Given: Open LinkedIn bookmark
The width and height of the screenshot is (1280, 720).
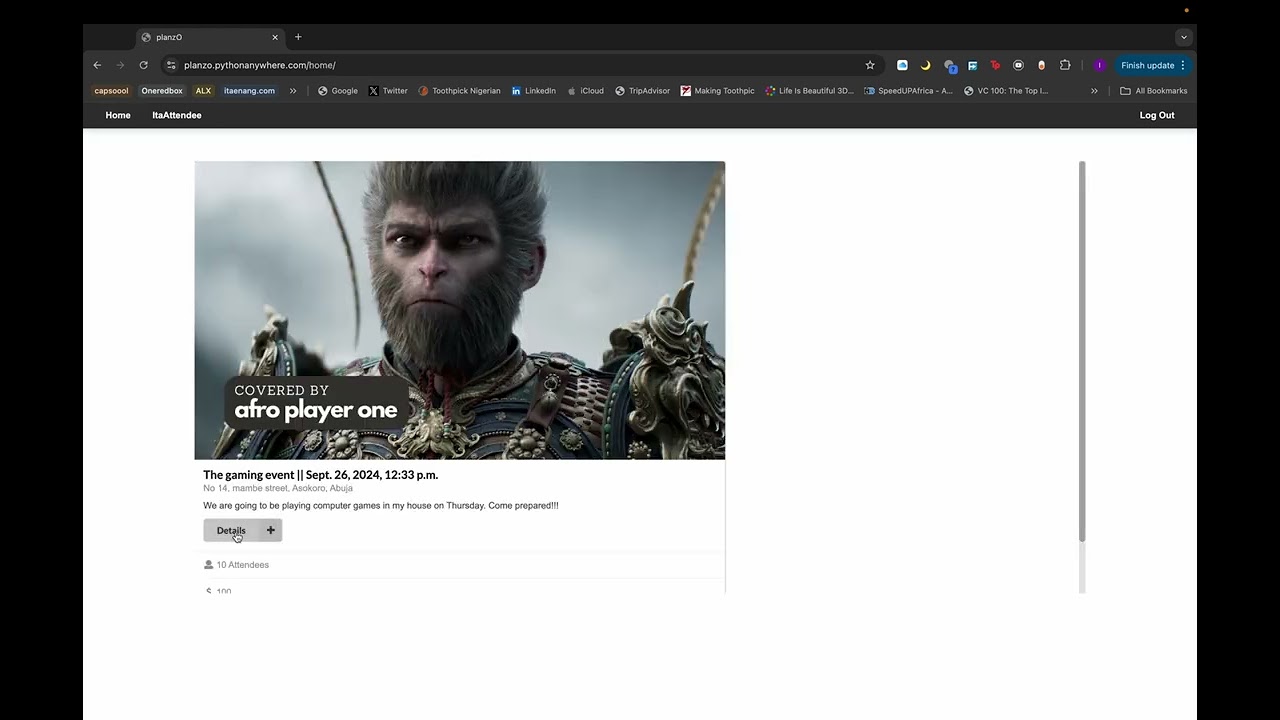Looking at the screenshot, I should pos(533,91).
